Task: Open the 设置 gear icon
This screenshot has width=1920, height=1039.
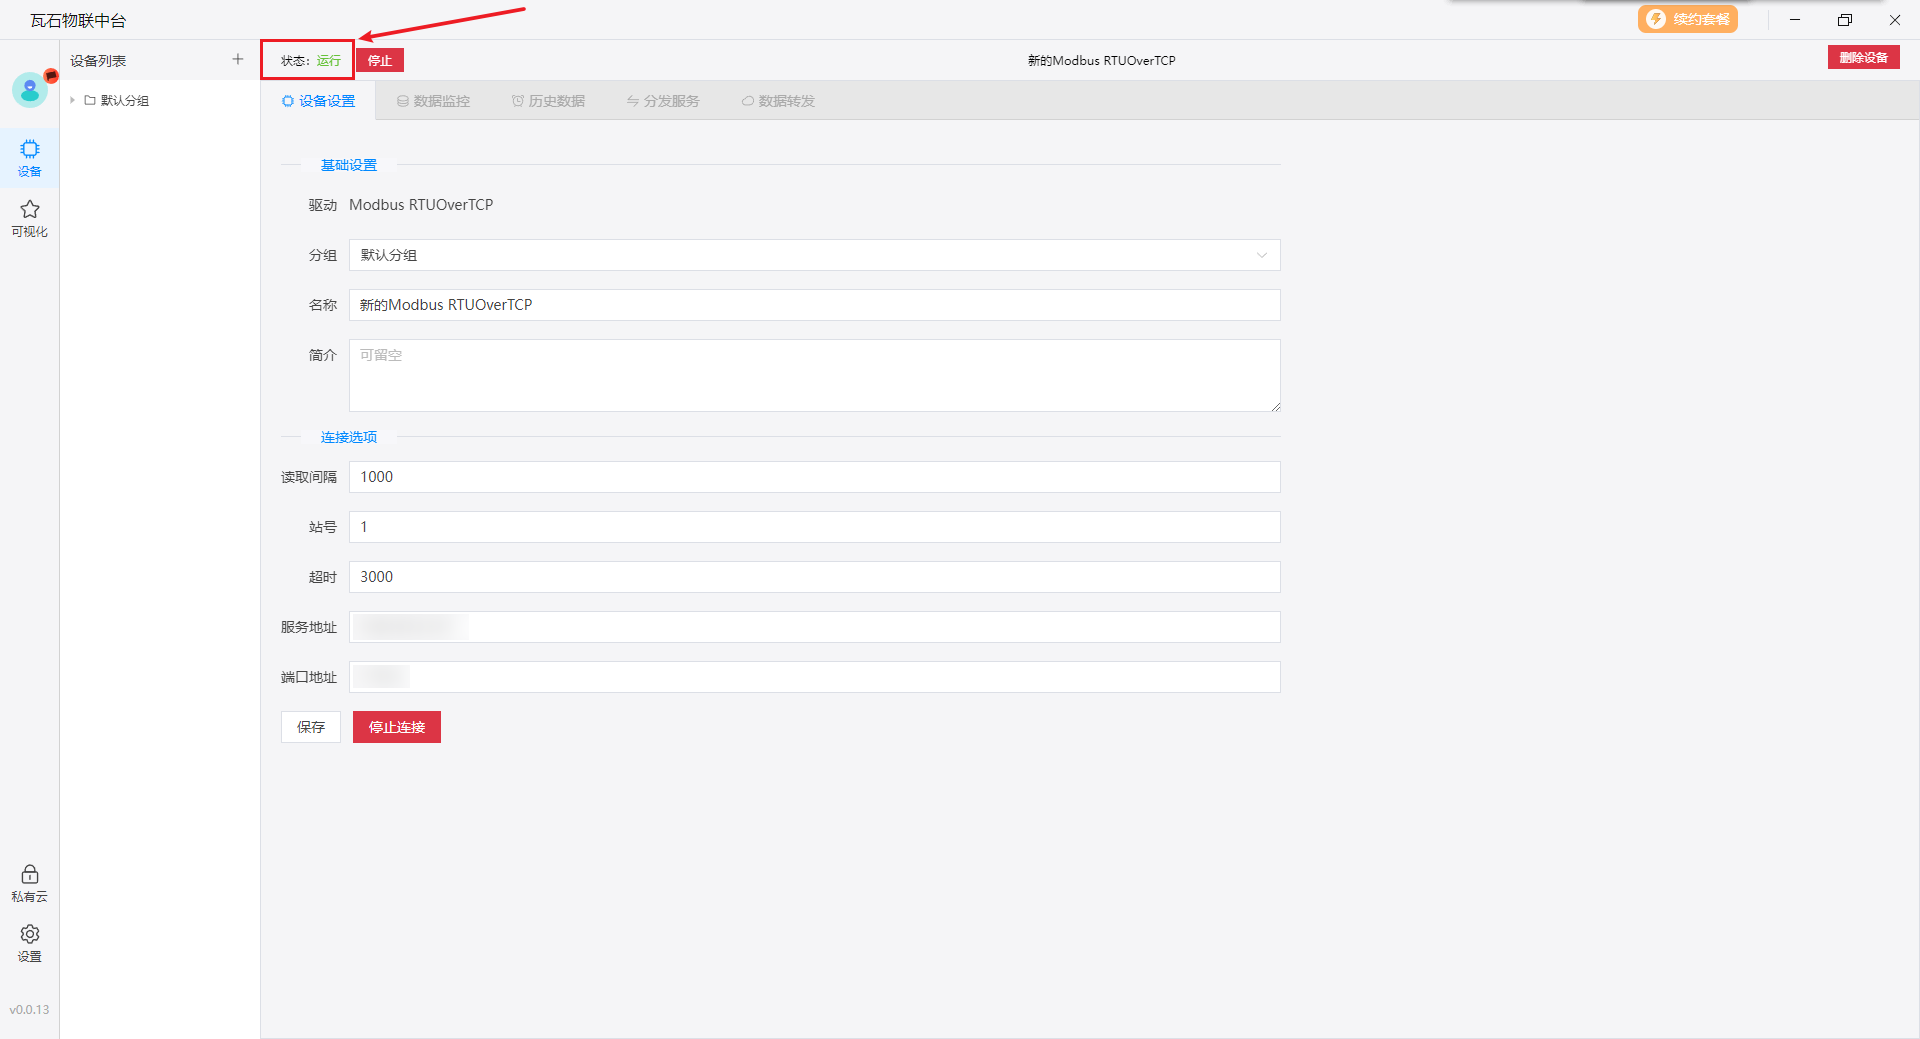Action: pos(30,942)
